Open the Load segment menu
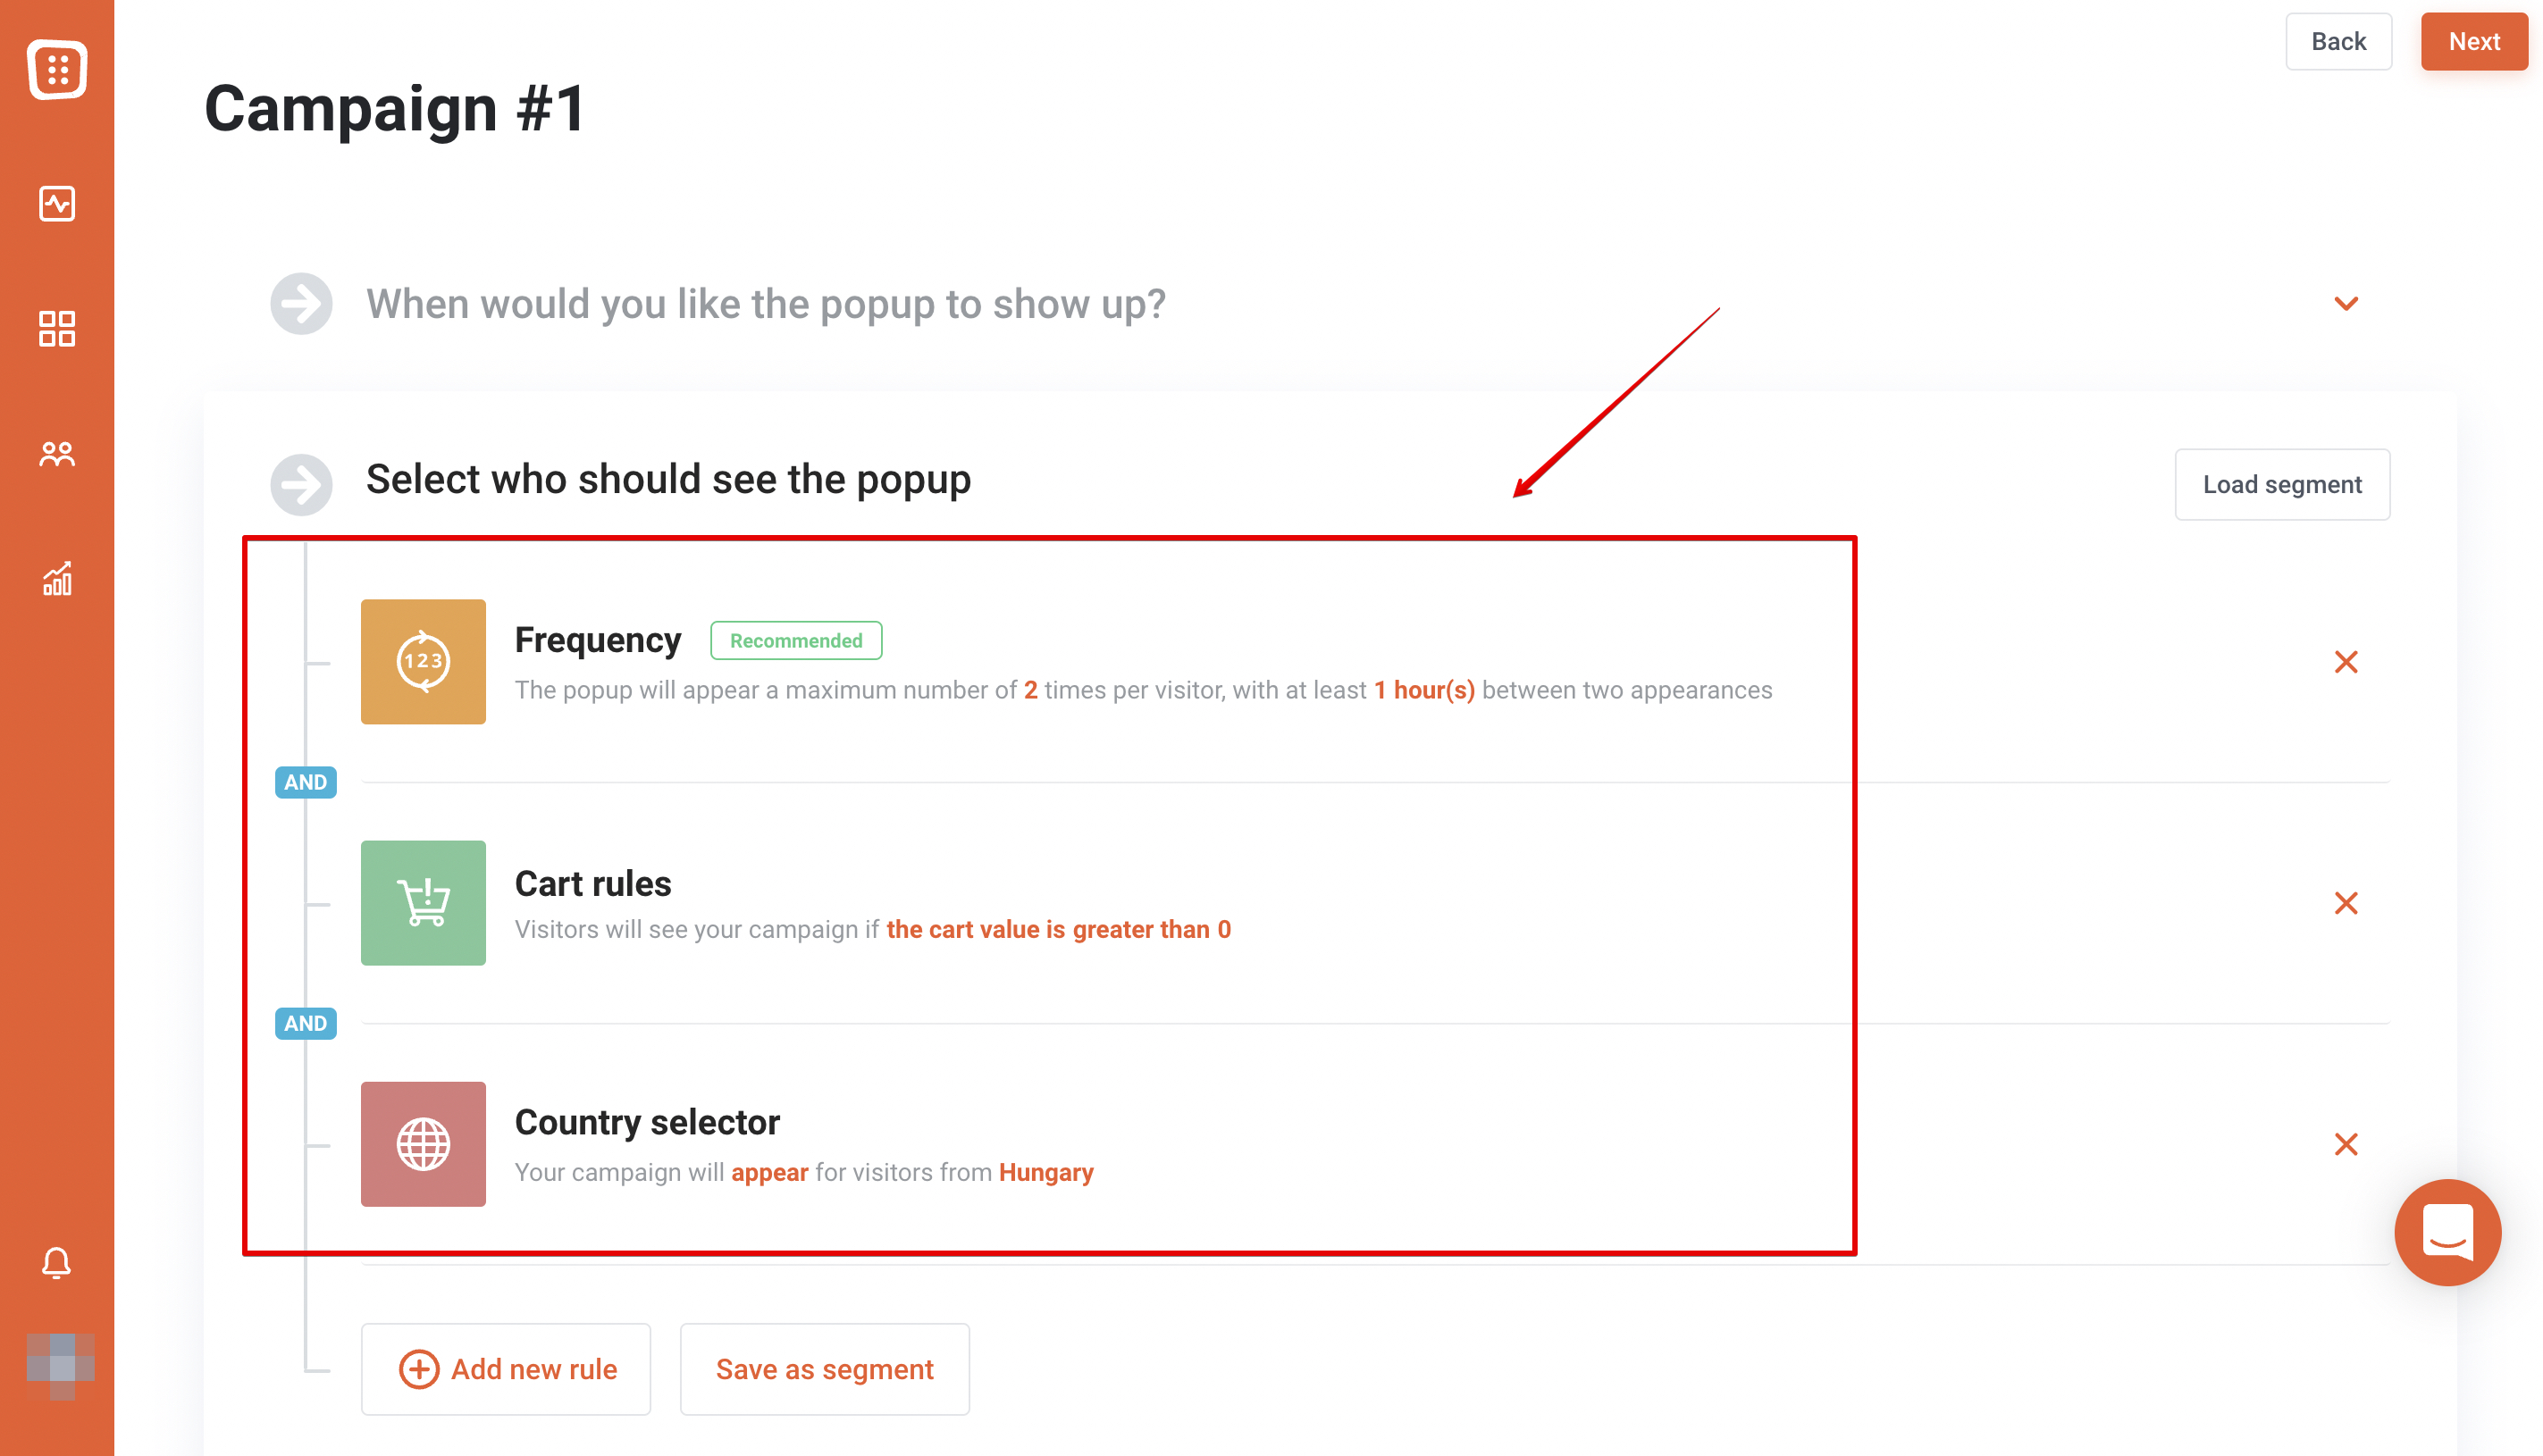This screenshot has width=2543, height=1456. point(2282,484)
